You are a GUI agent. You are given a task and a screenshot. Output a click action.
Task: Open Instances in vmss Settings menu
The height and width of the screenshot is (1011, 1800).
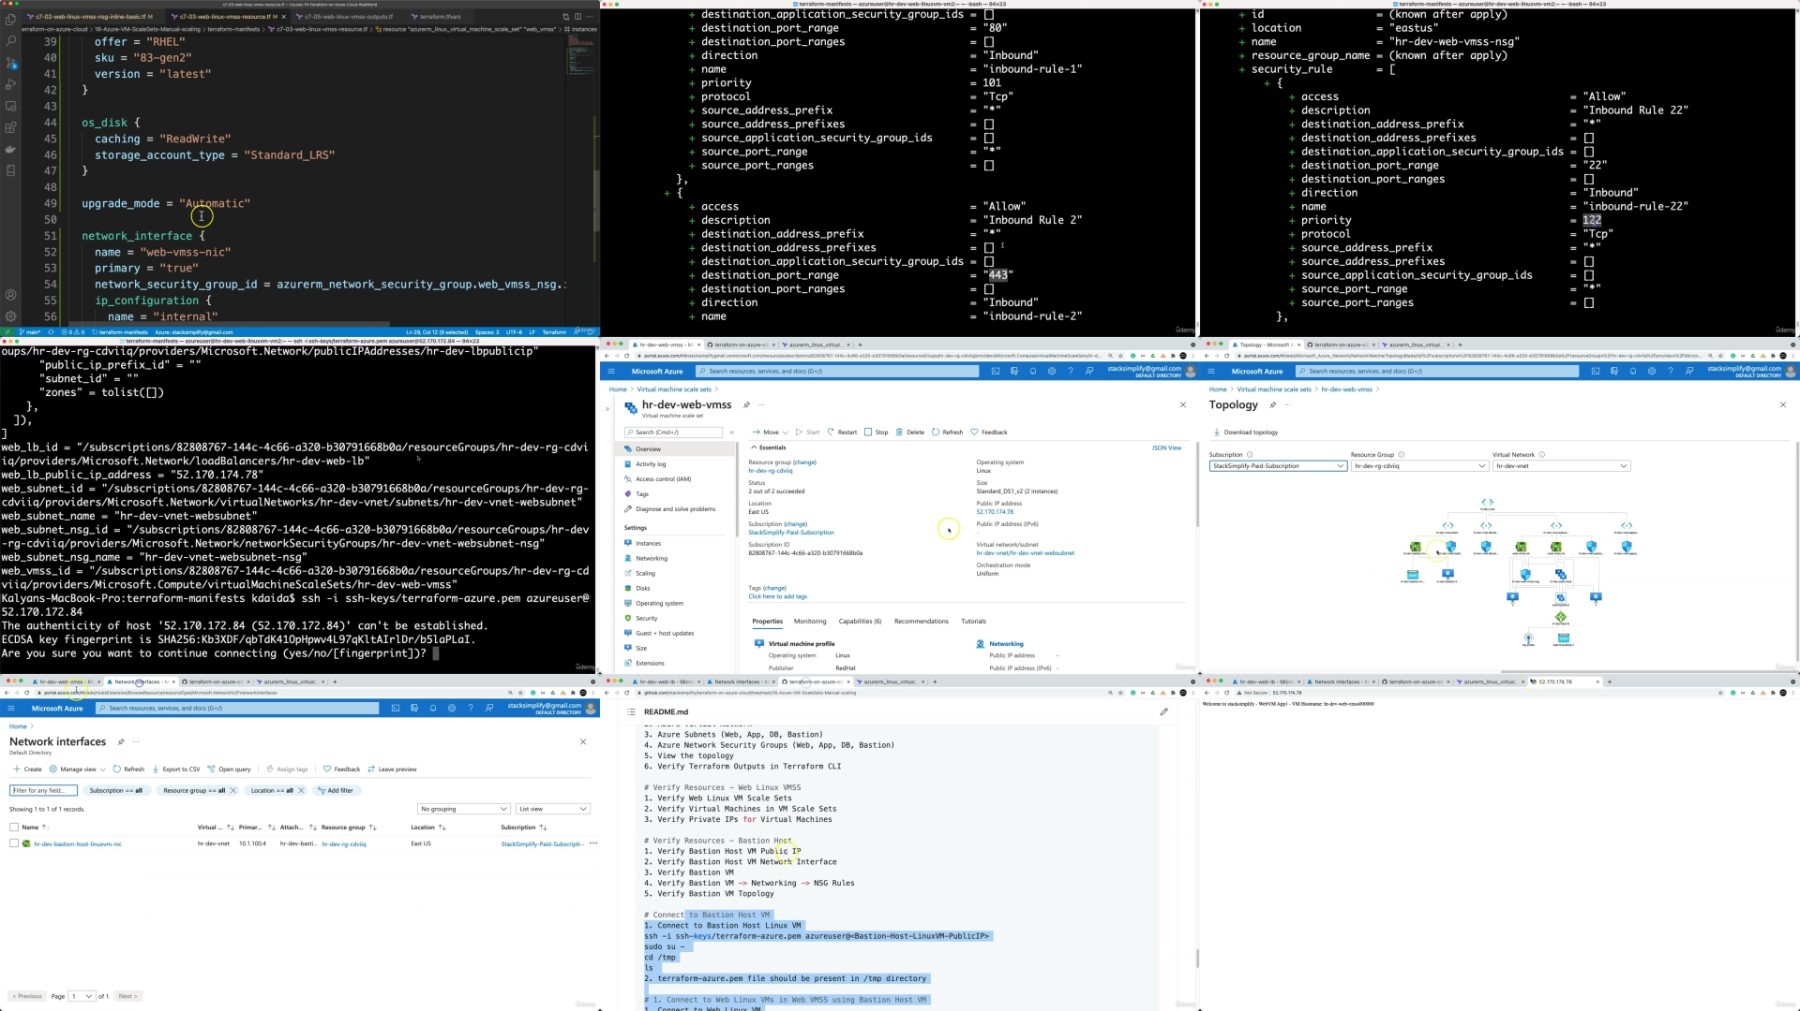pyautogui.click(x=648, y=543)
